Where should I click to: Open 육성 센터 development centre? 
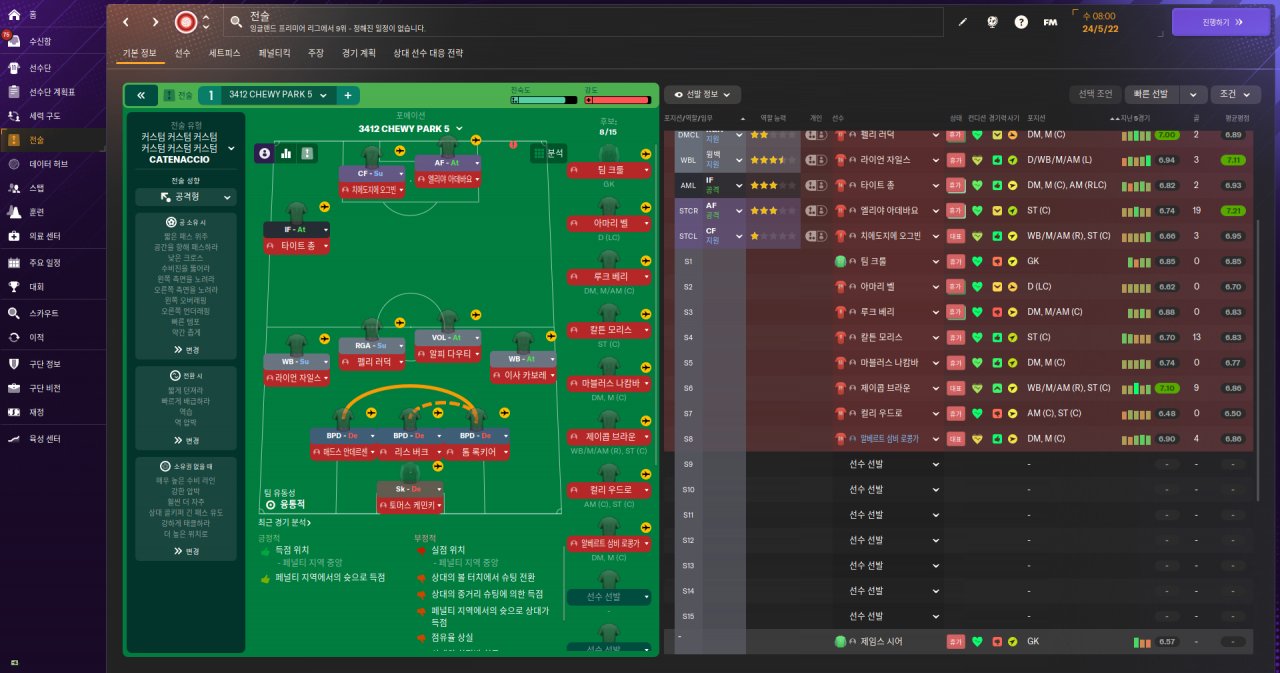point(52,439)
